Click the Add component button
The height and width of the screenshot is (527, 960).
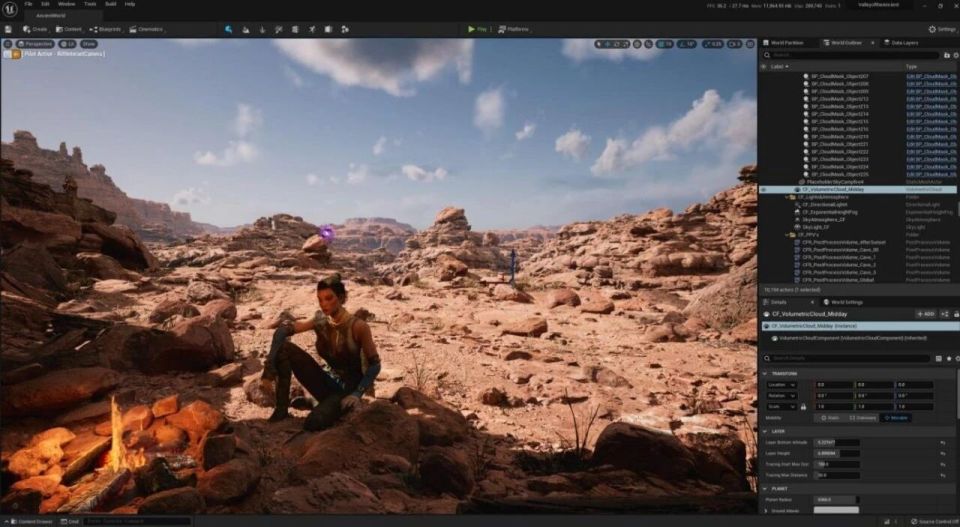pos(925,314)
